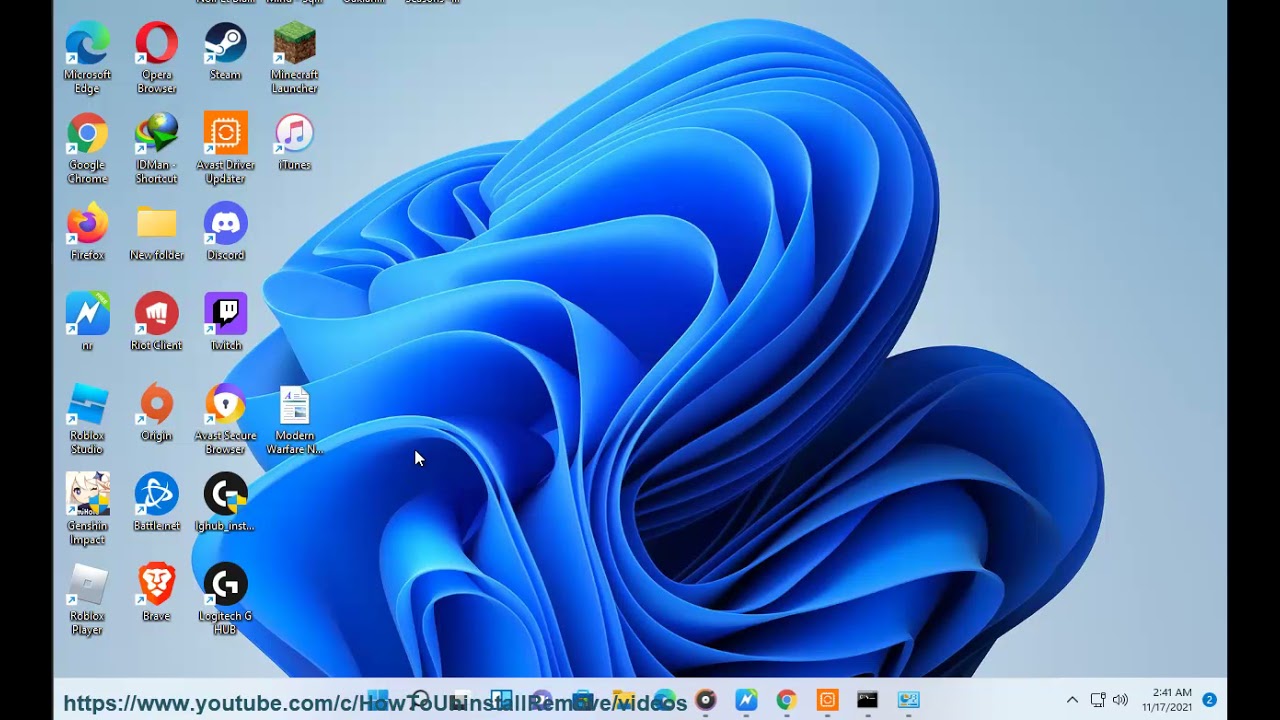Select the Avast Secure Browser icon
This screenshot has height=720, width=1280.
pos(225,420)
